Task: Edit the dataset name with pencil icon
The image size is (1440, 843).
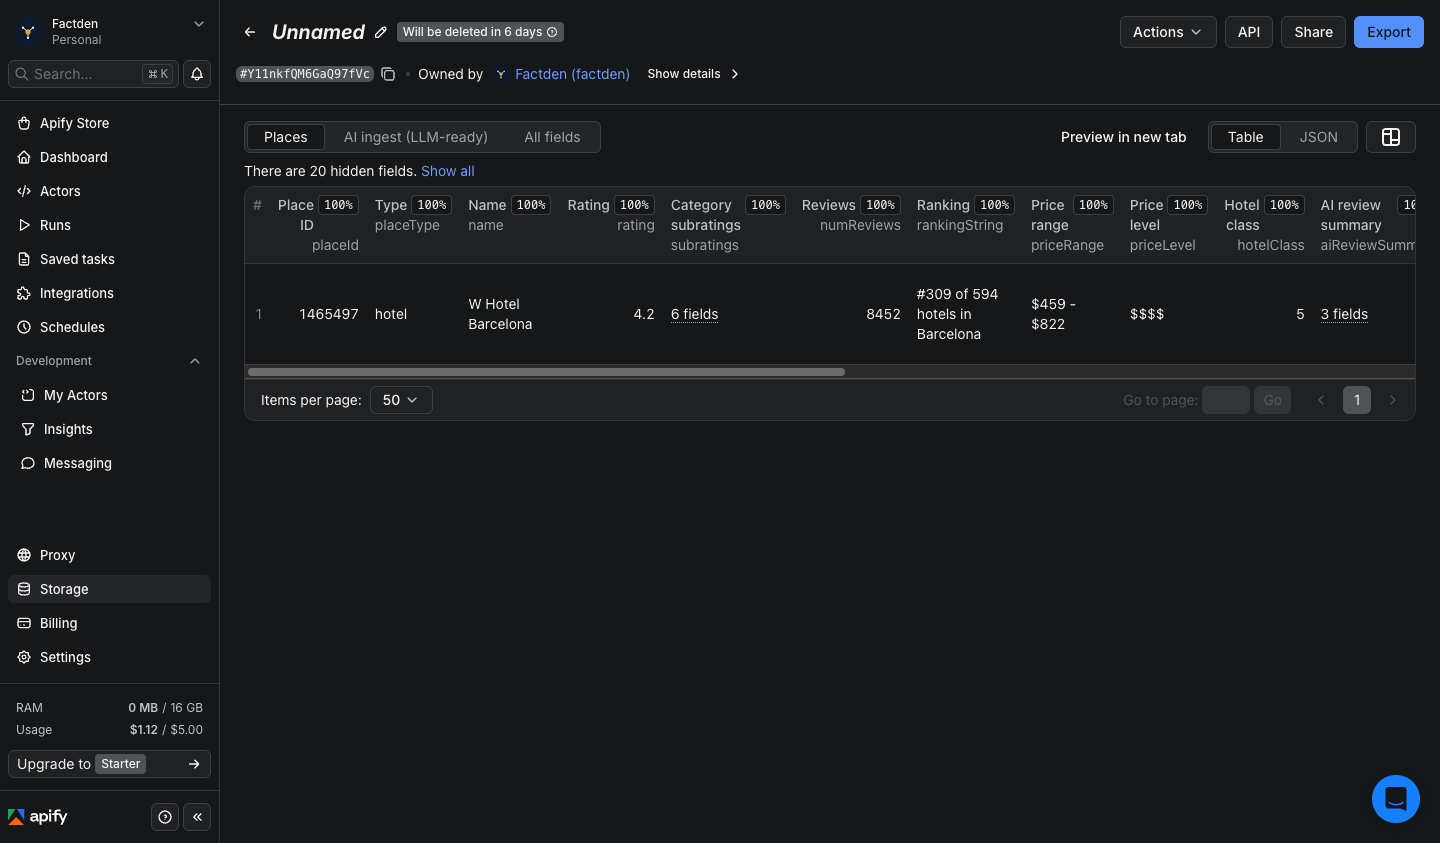Action: tap(381, 32)
